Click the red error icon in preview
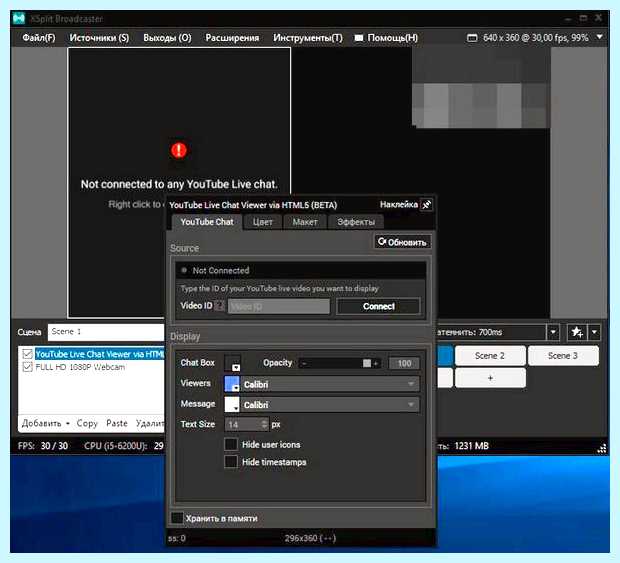The width and height of the screenshot is (620, 563). coord(179,150)
